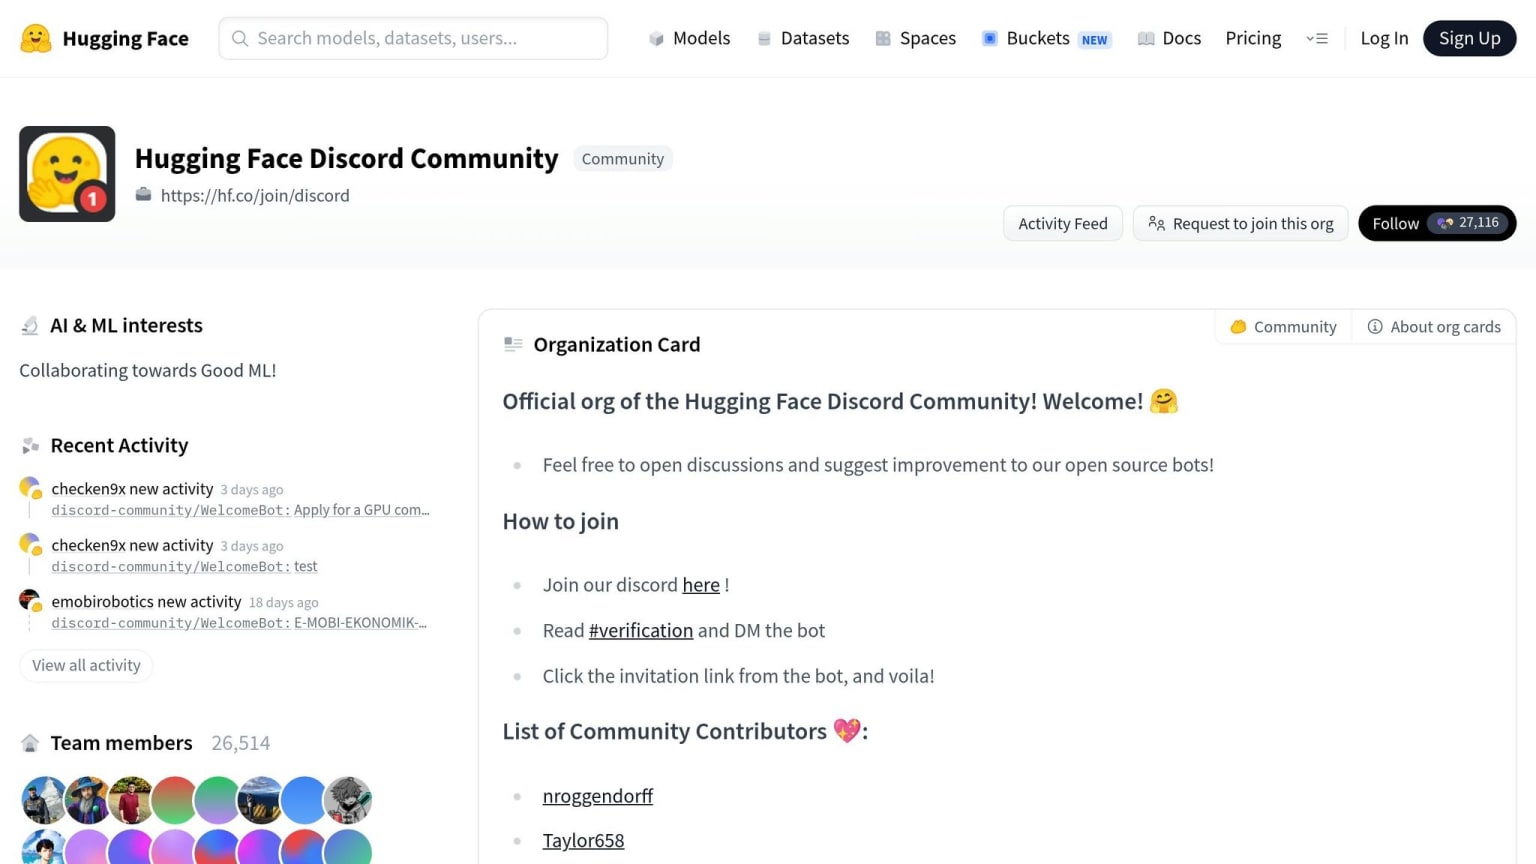Open Taylor658 contributor profile
This screenshot has width=1536, height=864.
583,841
